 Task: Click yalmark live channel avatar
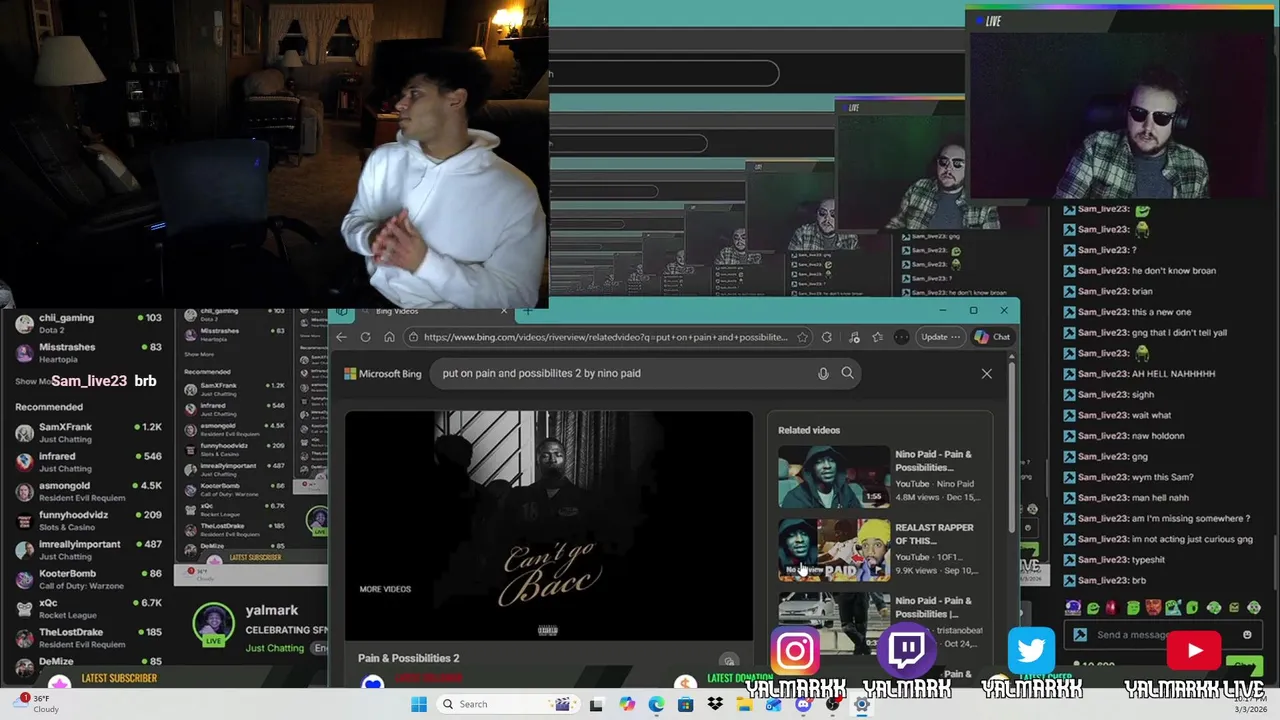(213, 625)
